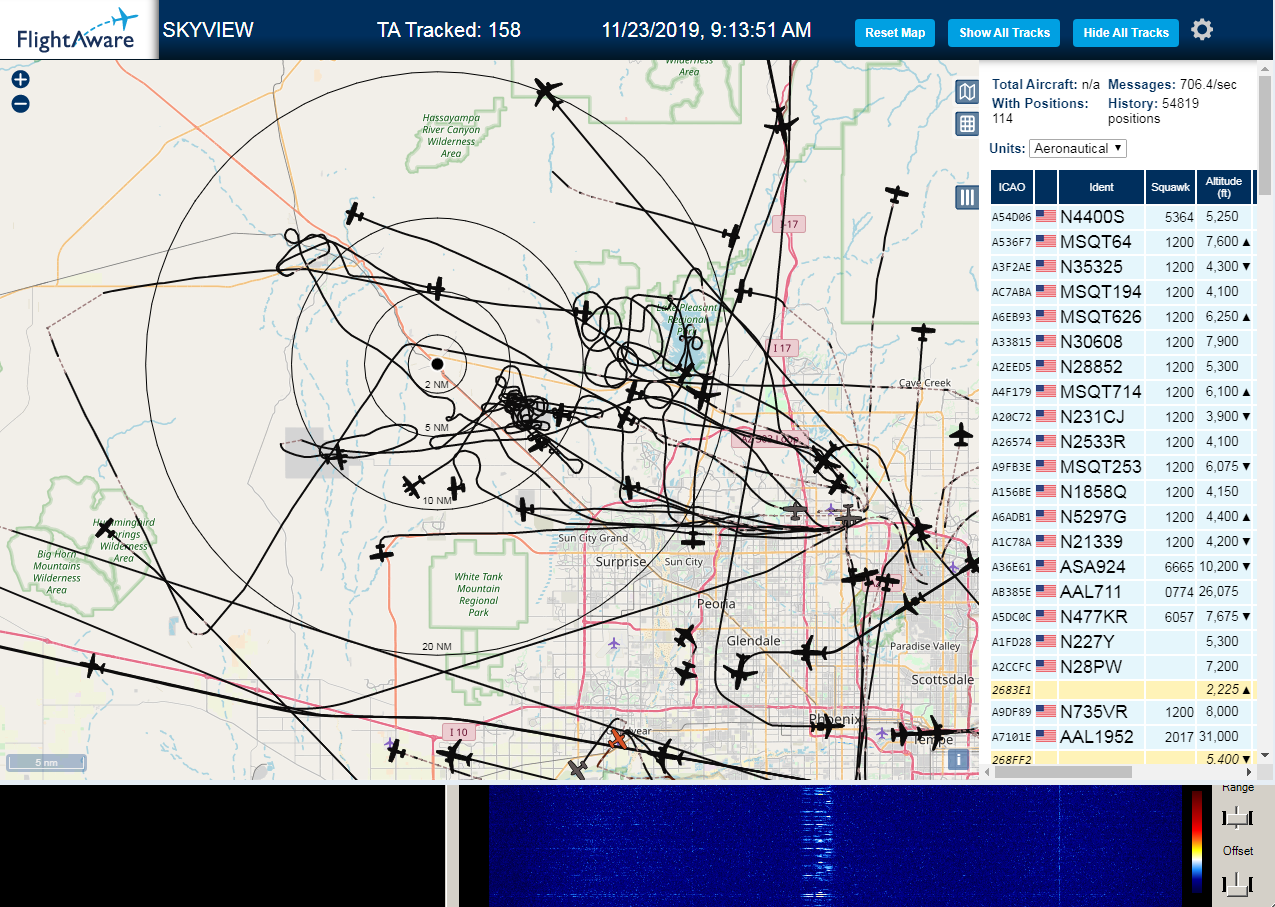Sort table by Ident column header
The image size is (1275, 907).
(1101, 187)
